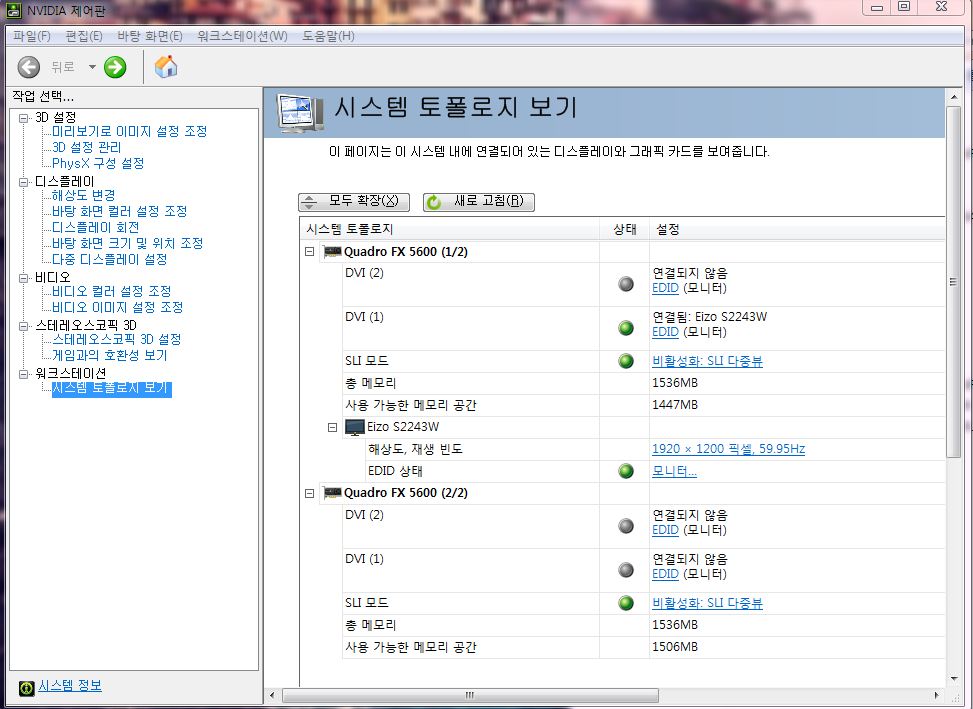The image size is (973, 709).
Task: Go back with the green-gray back arrow
Action: [29, 67]
